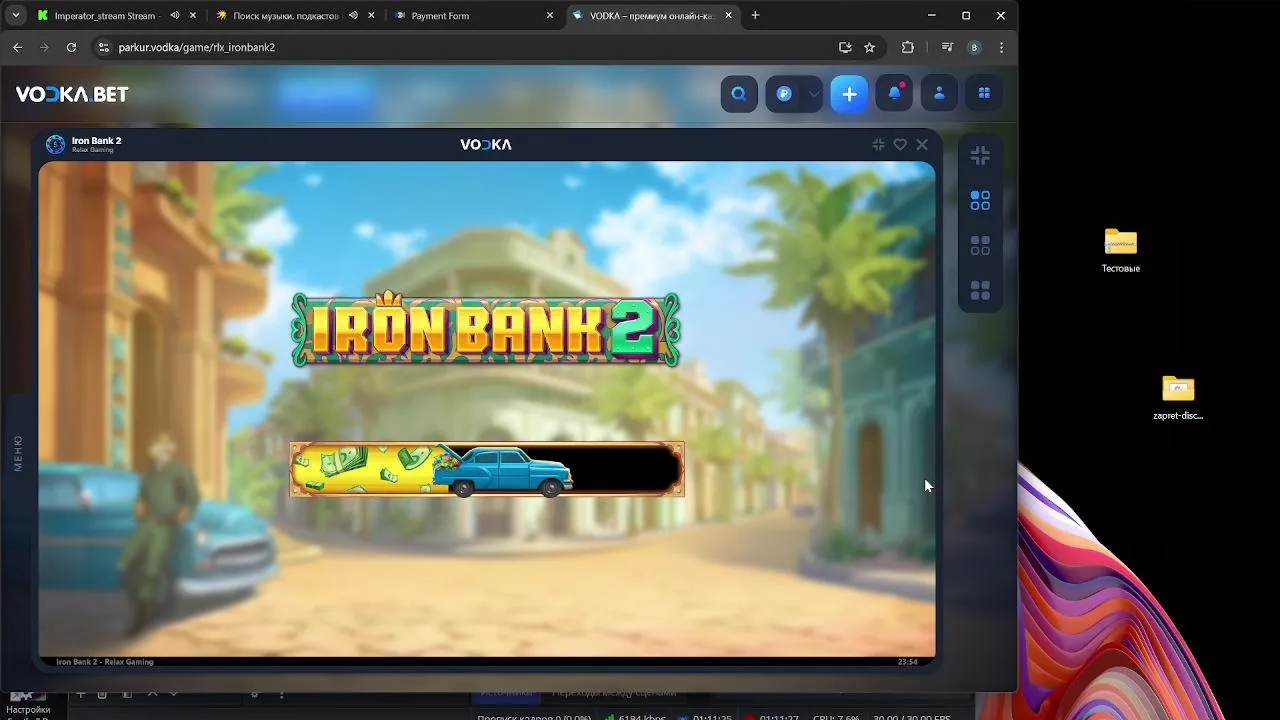1280x720 pixels.
Task: Click the install app icon in address bar
Action: (845, 47)
